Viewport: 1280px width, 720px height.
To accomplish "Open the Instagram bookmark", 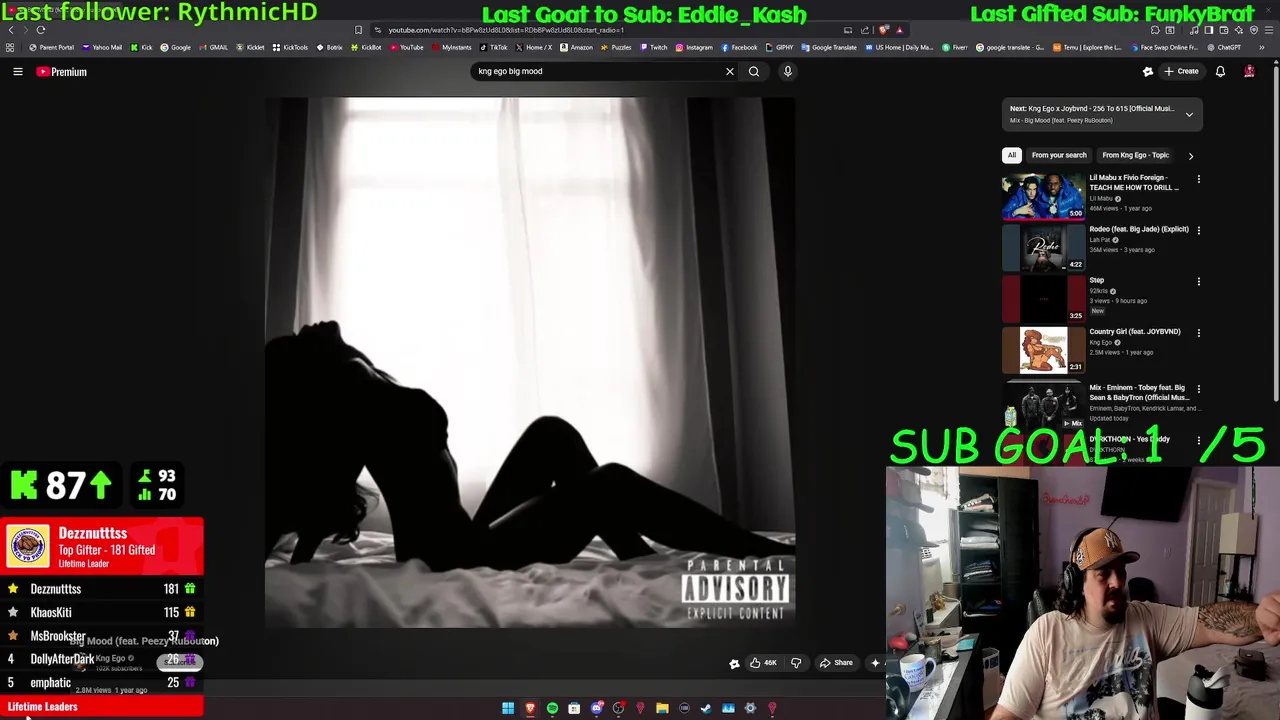I will (x=694, y=47).
